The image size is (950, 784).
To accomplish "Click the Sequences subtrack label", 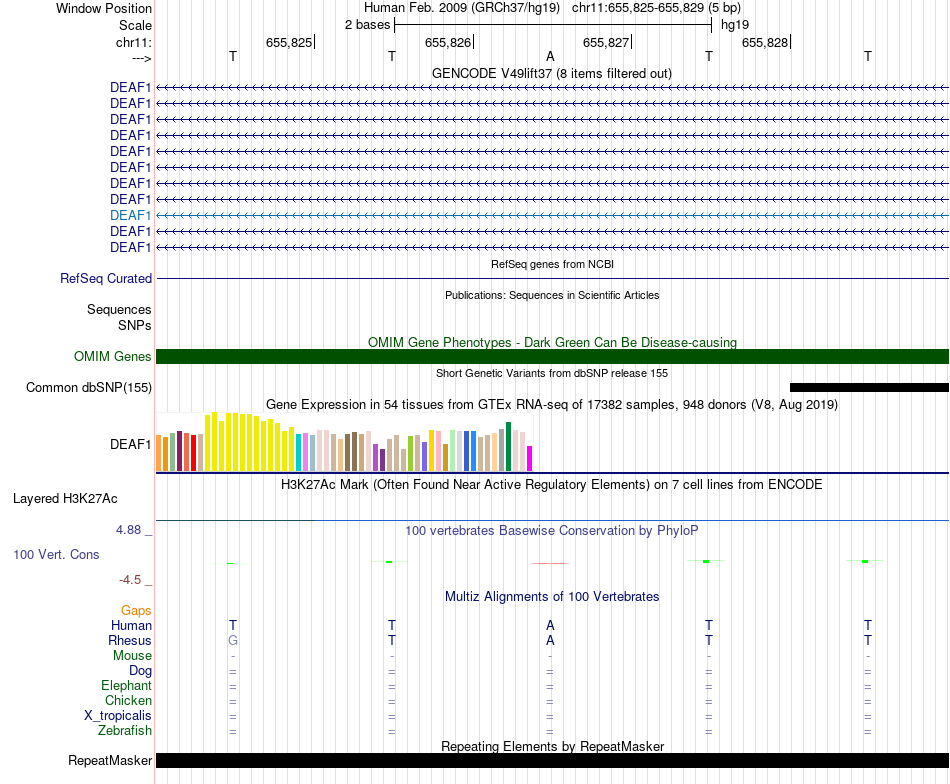I will coord(119,310).
